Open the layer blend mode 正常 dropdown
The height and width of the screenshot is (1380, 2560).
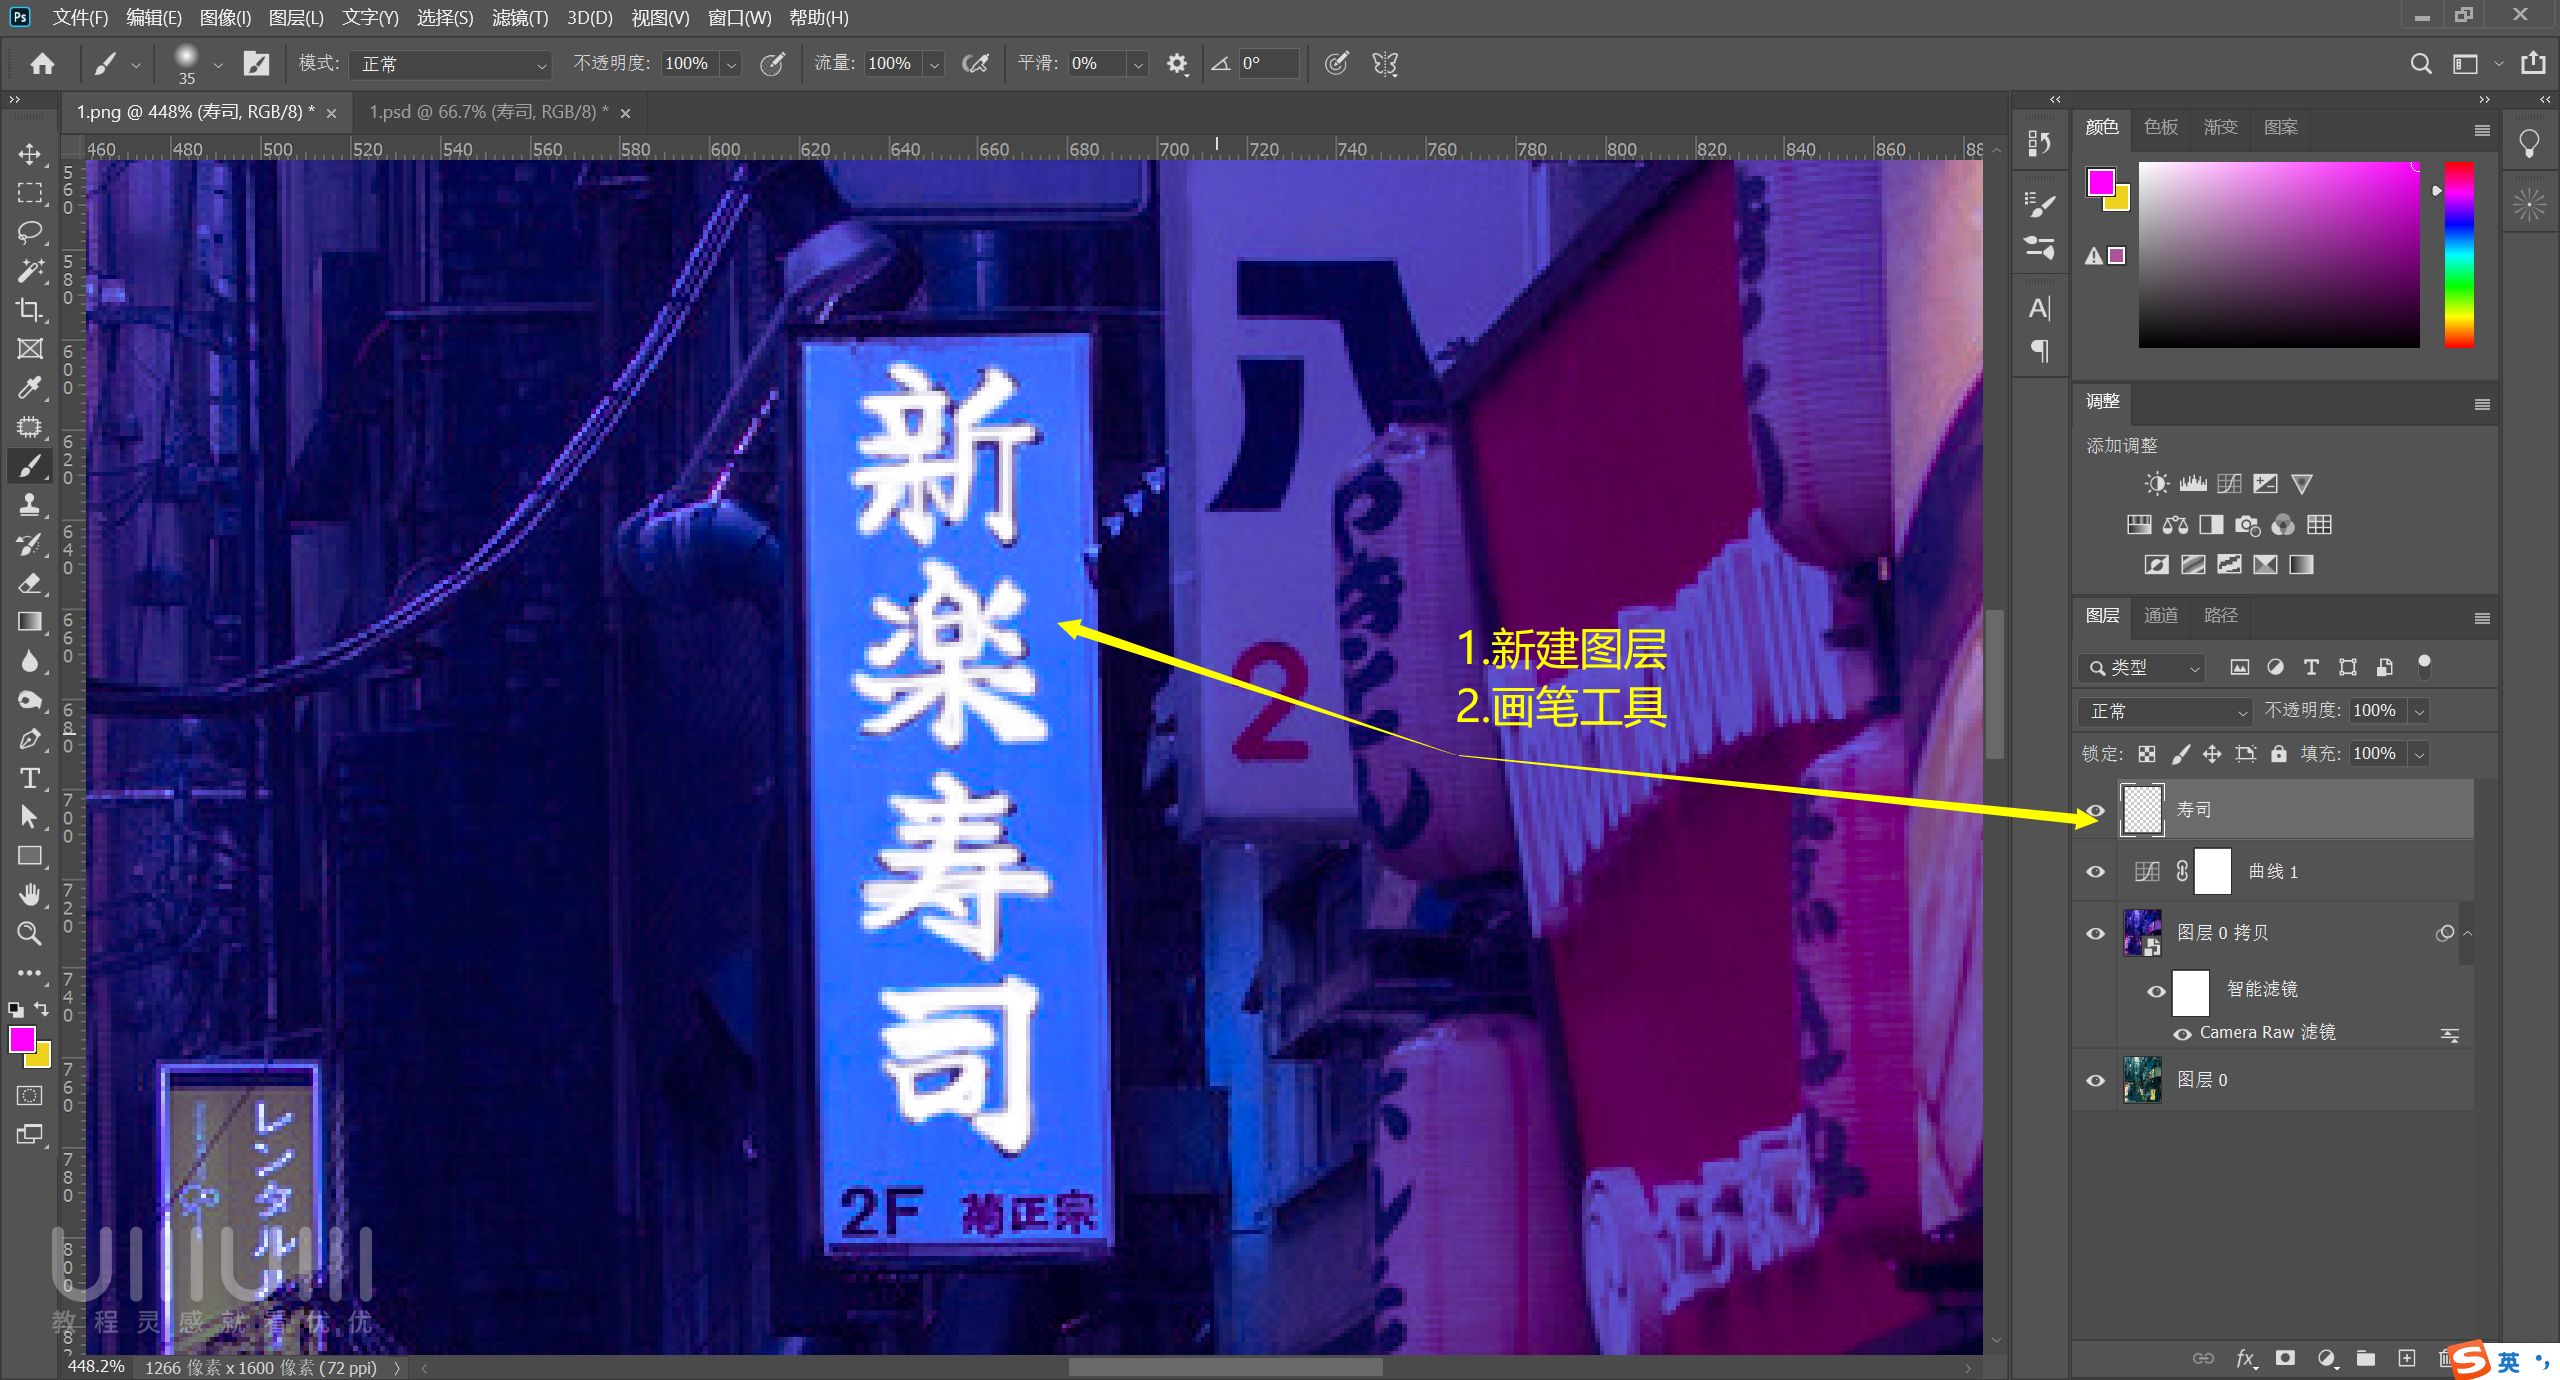[2164, 711]
